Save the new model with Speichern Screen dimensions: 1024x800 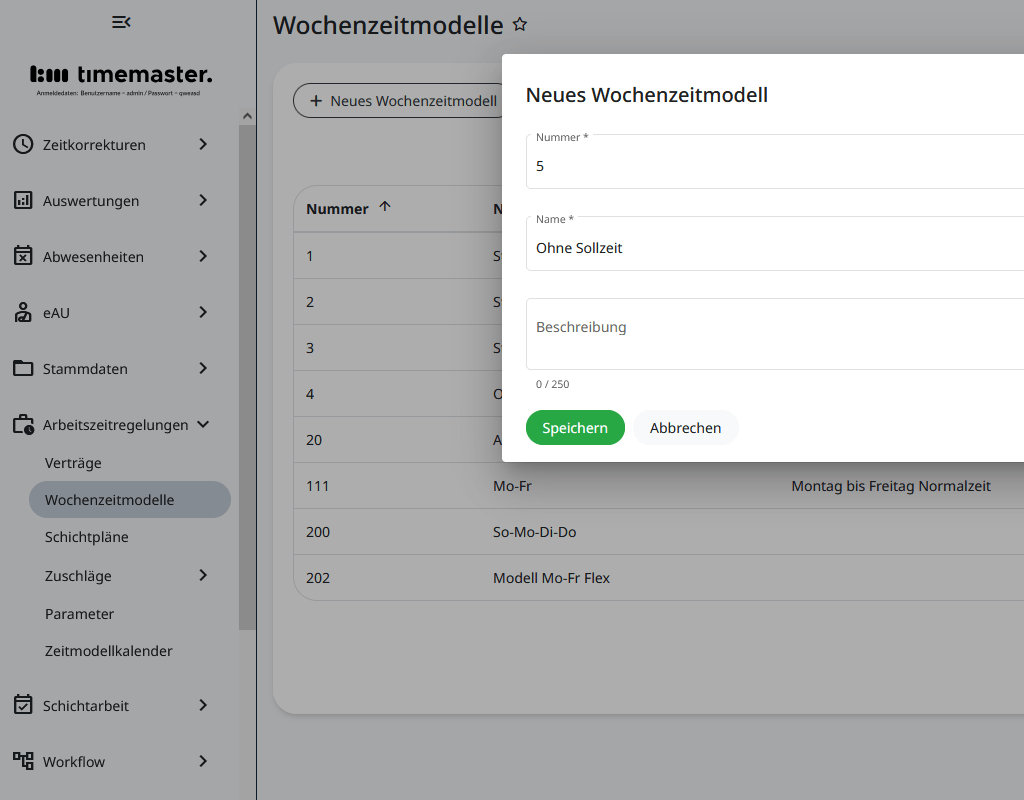pos(575,427)
